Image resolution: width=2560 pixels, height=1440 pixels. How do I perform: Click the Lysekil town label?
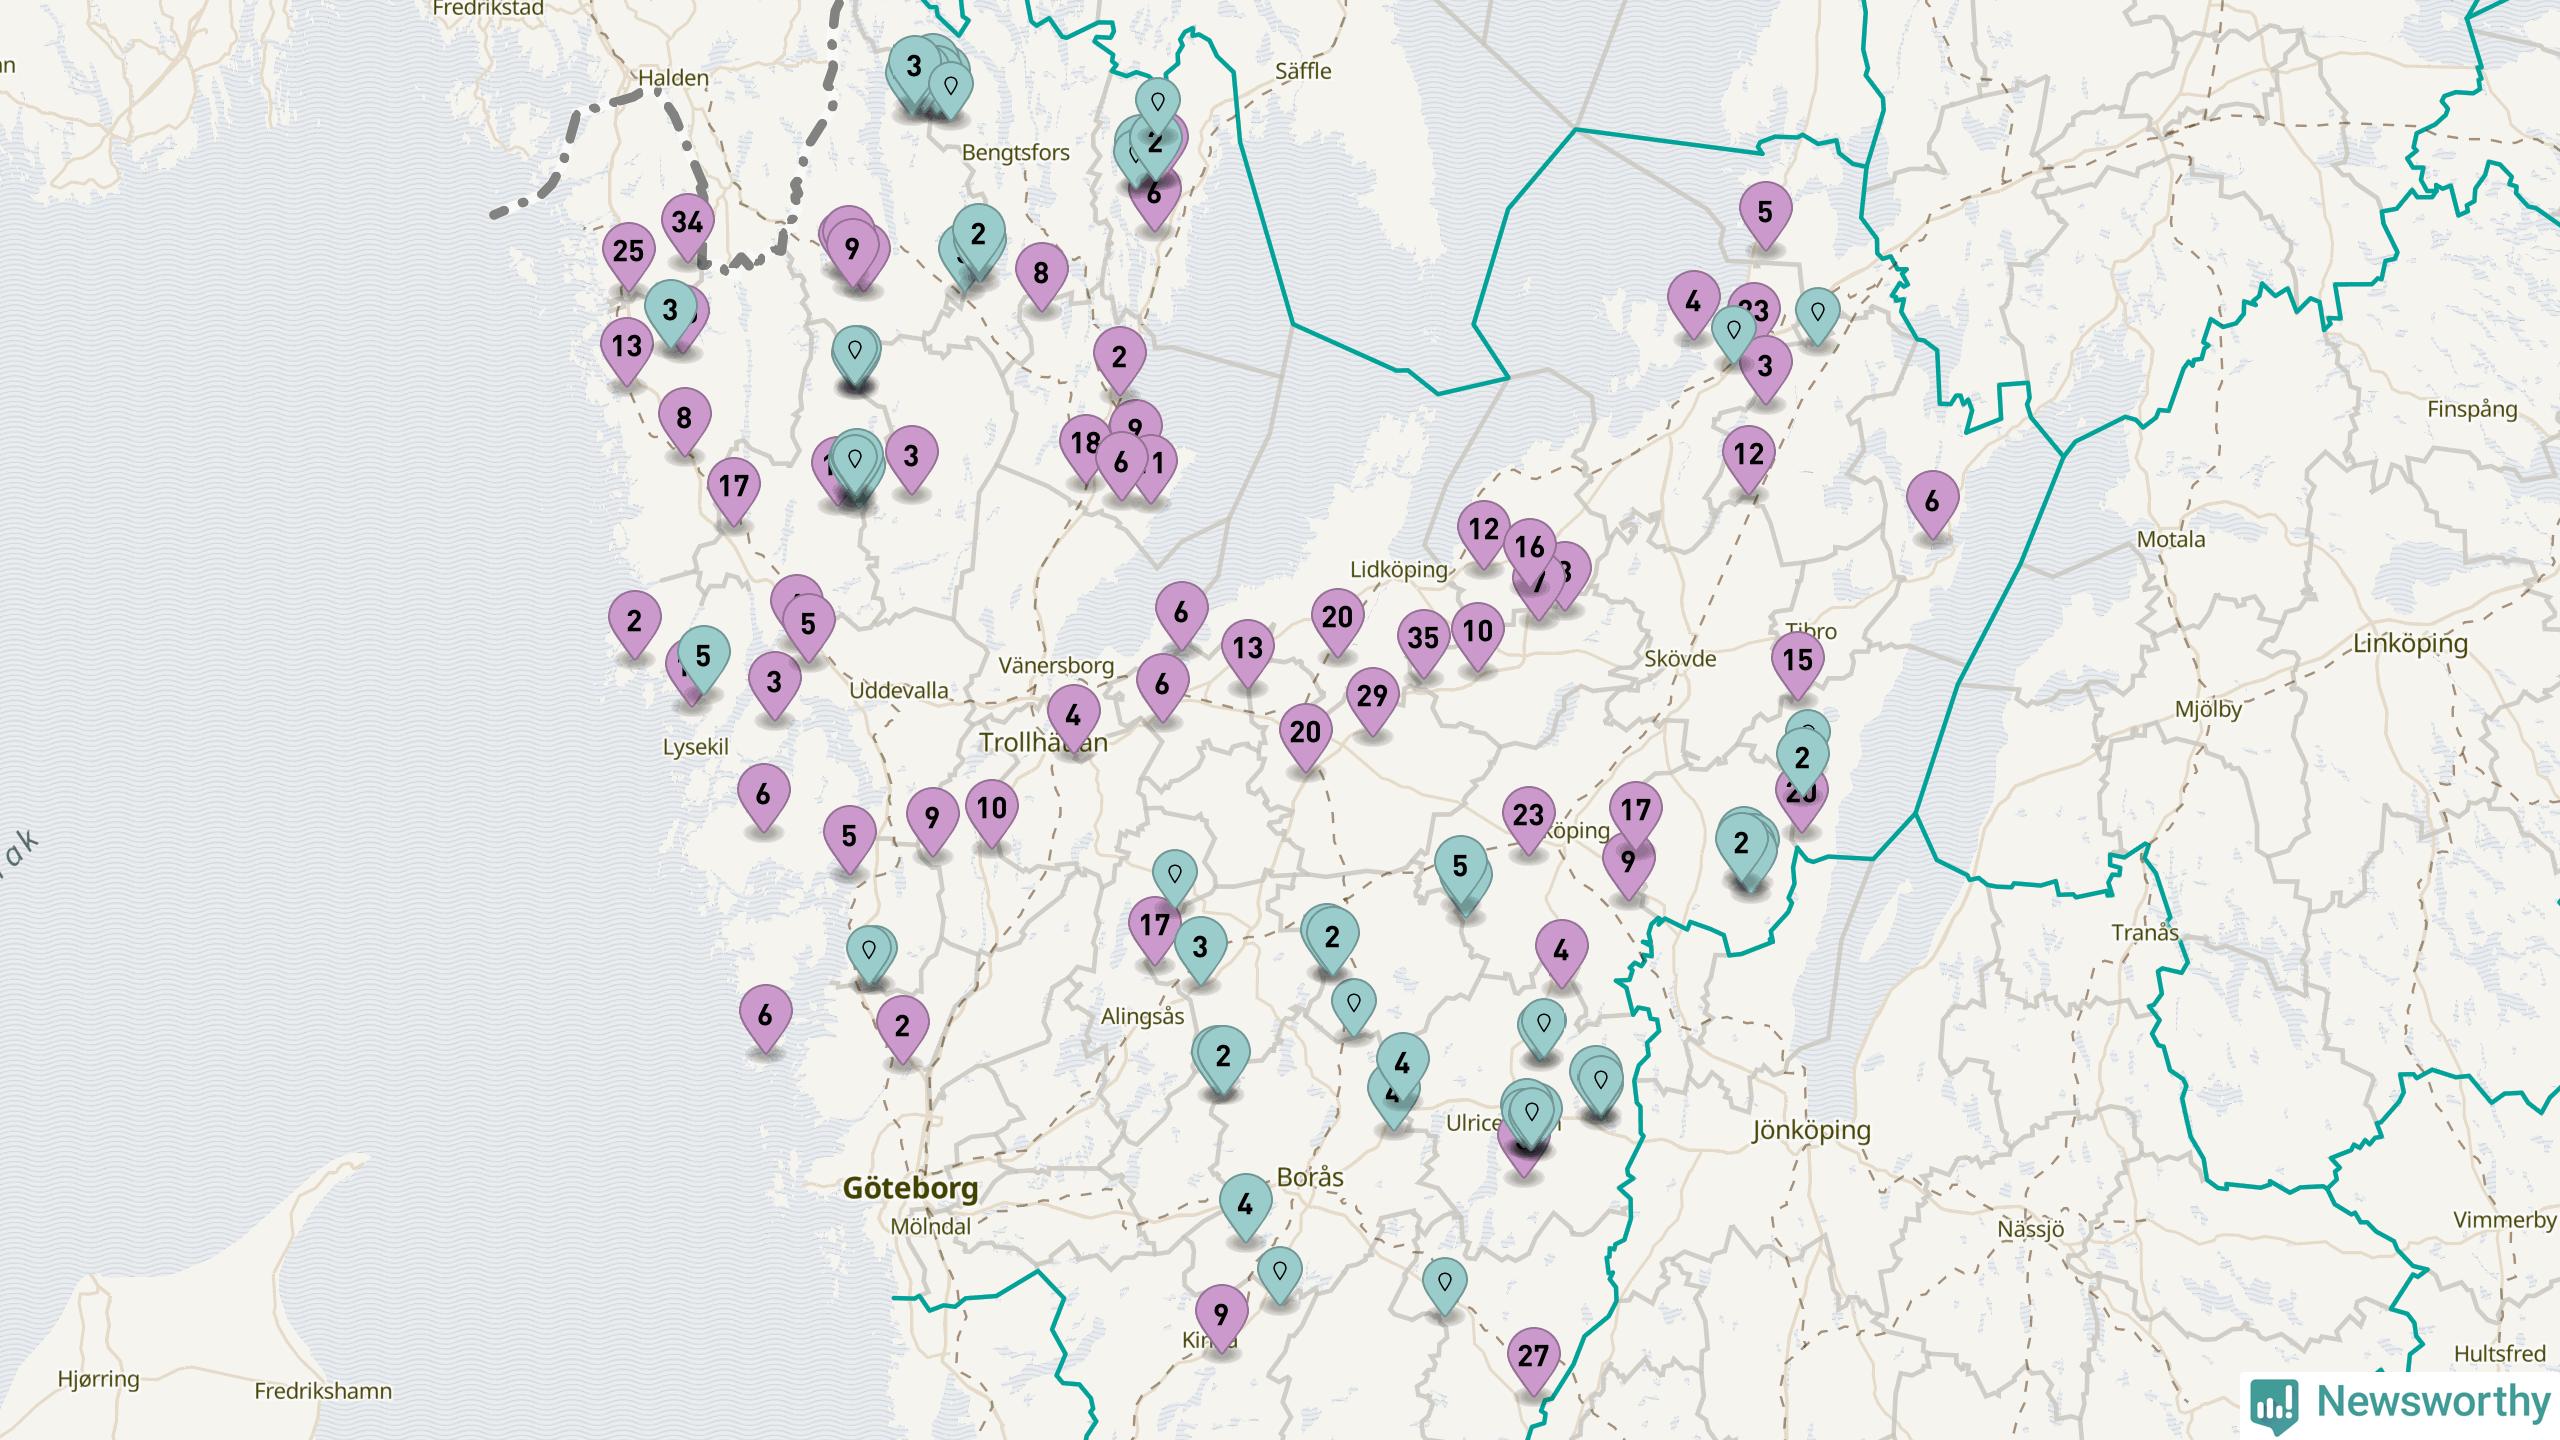(696, 748)
